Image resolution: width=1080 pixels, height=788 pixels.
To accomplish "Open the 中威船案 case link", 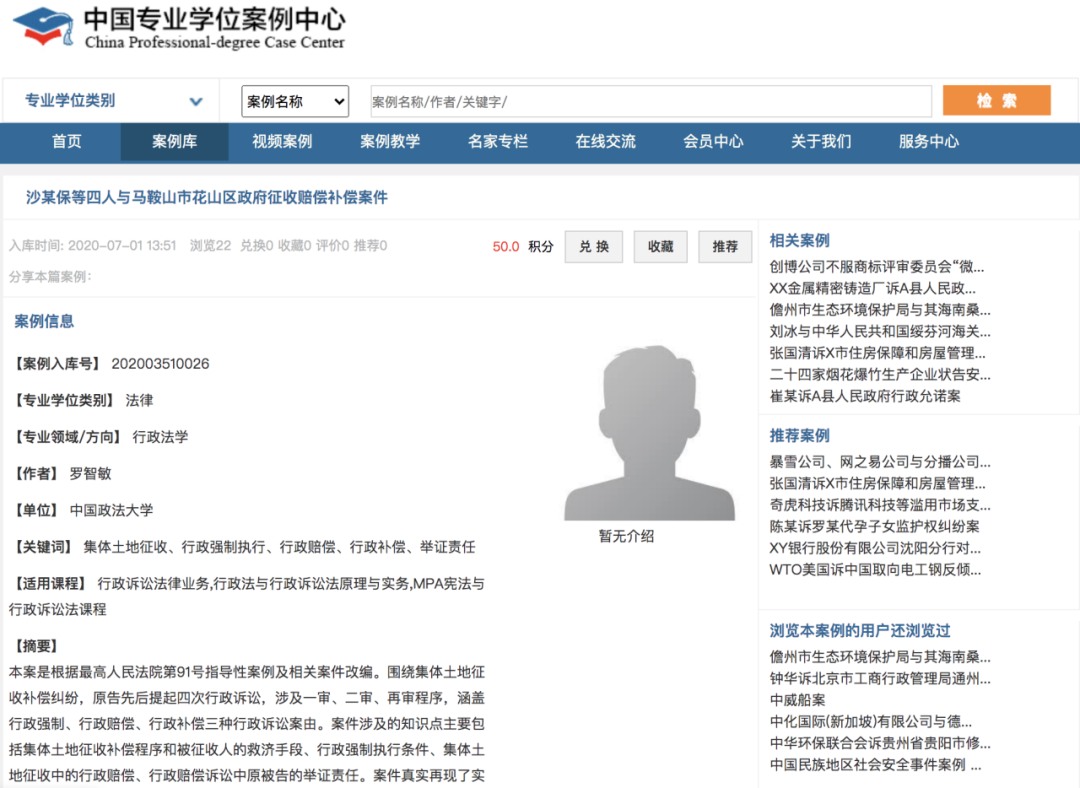I will click(x=797, y=700).
